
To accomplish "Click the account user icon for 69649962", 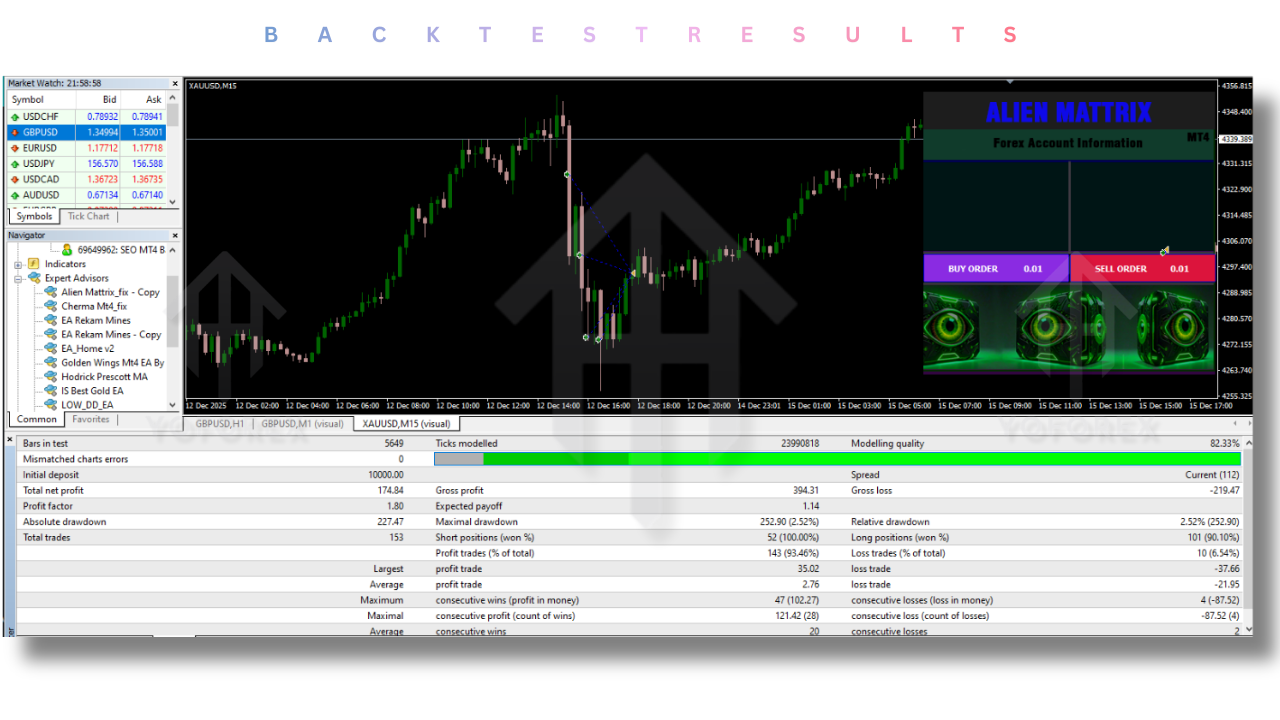I will (x=67, y=249).
